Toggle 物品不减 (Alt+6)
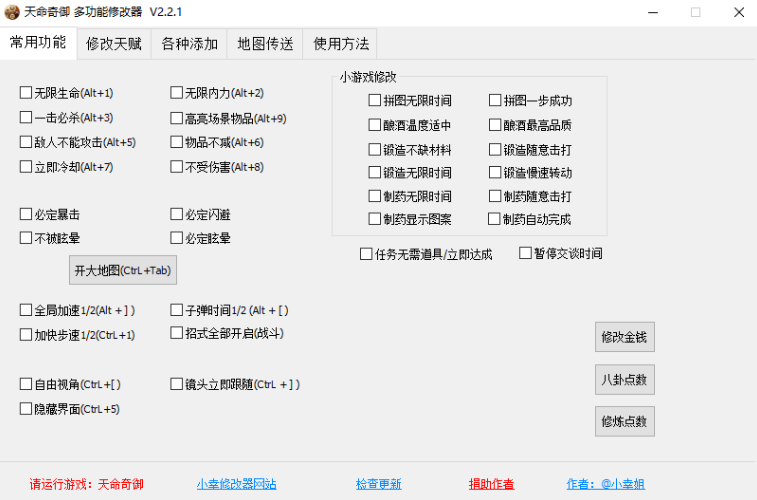 coord(176,142)
